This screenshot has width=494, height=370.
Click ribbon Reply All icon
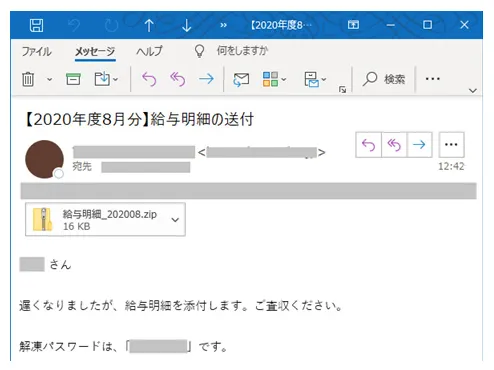coord(178,79)
